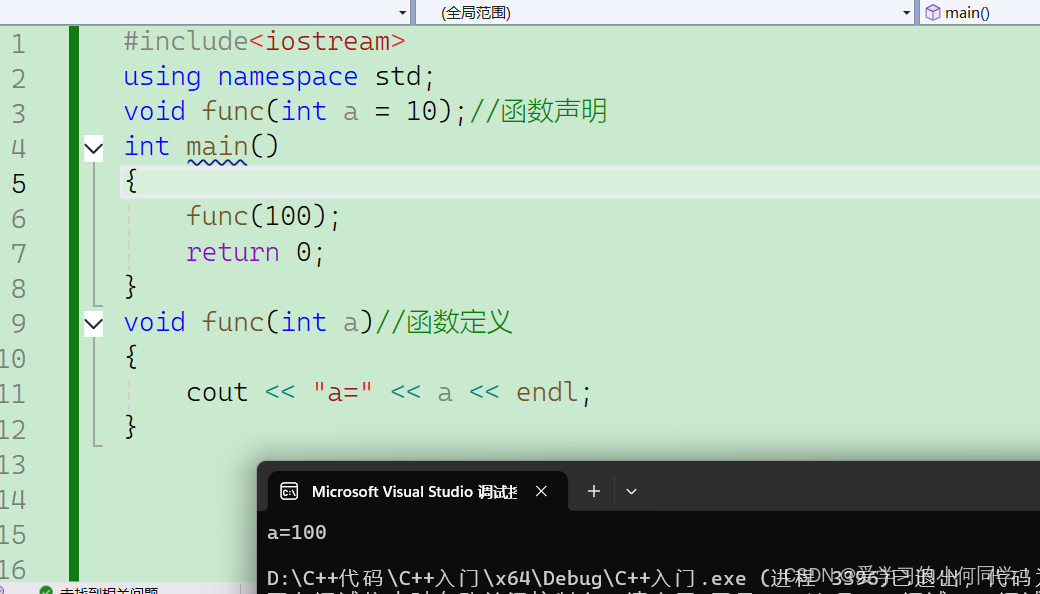Click line number 5 in the gutter
Screen dimensions: 1040x594
pyautogui.click(x=19, y=184)
